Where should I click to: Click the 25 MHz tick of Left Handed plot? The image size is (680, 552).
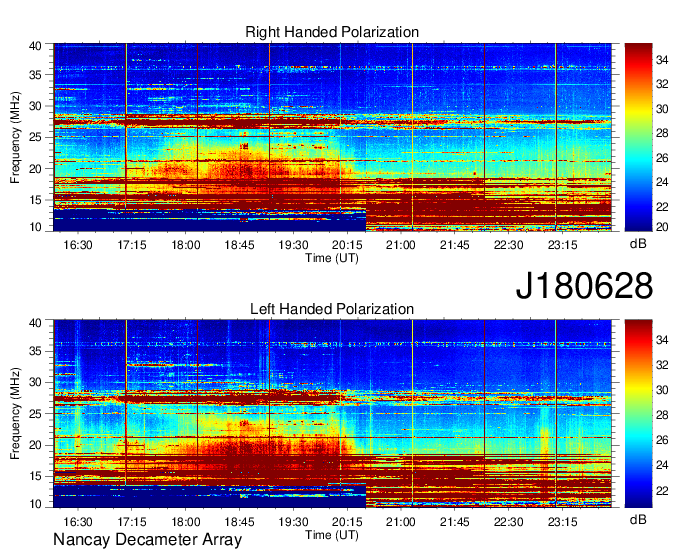pos(36,414)
